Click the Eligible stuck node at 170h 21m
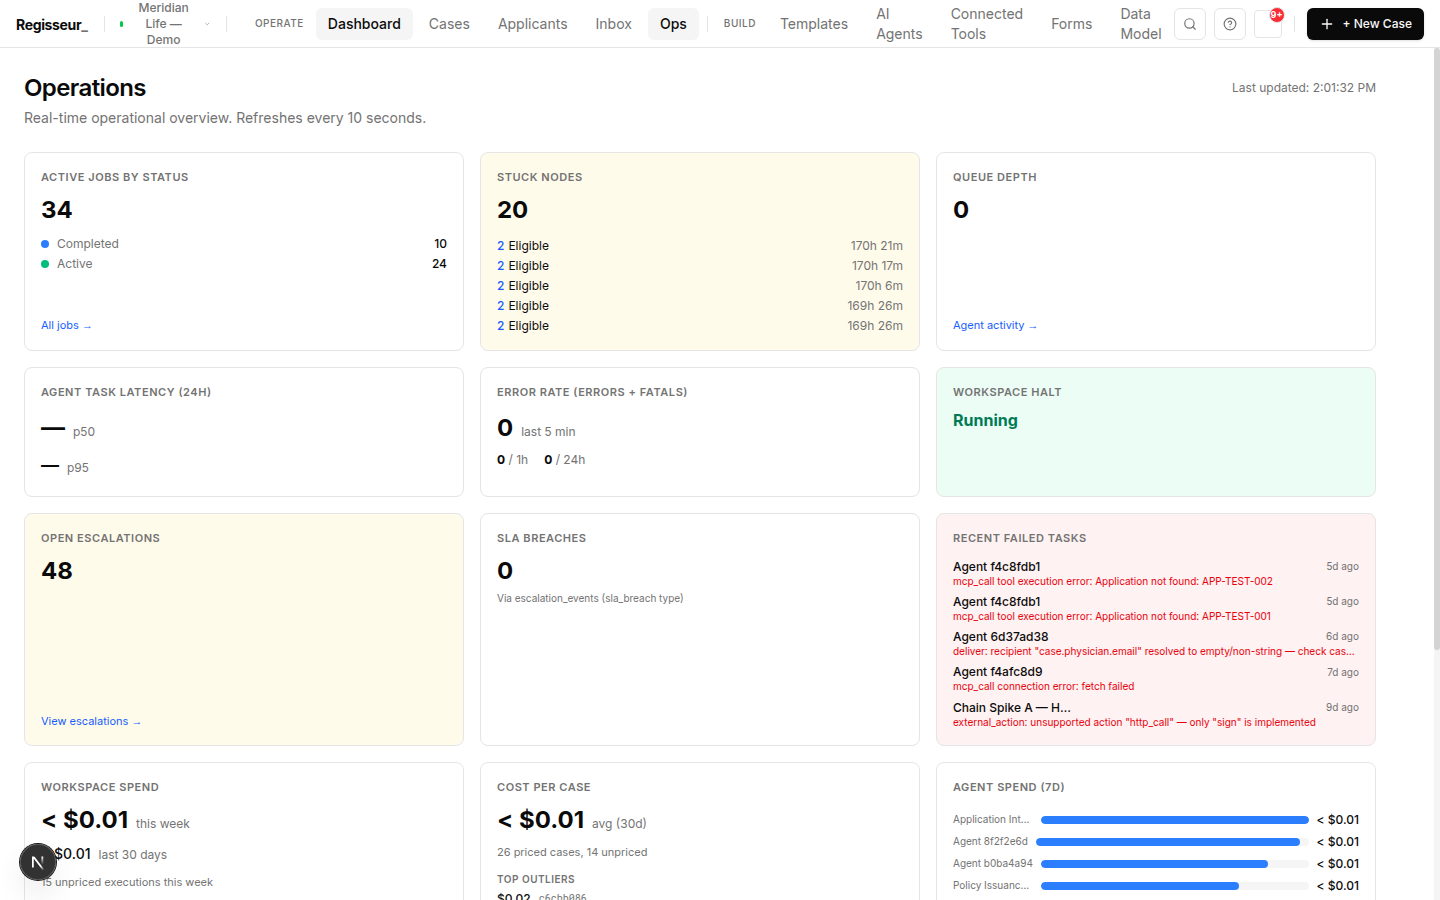Viewport: 1440px width, 900px height. pos(700,246)
